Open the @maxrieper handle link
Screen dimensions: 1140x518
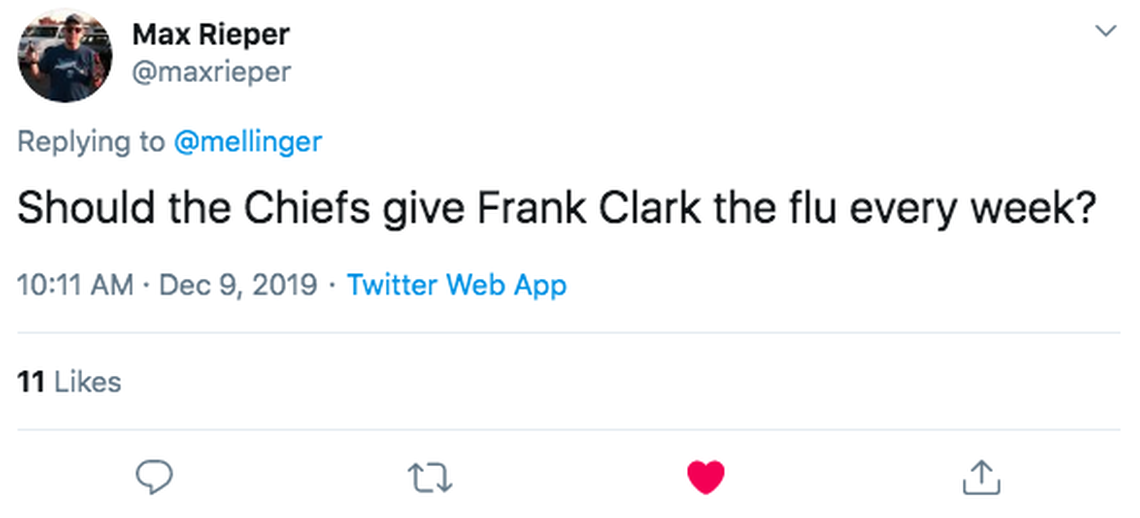(x=210, y=72)
